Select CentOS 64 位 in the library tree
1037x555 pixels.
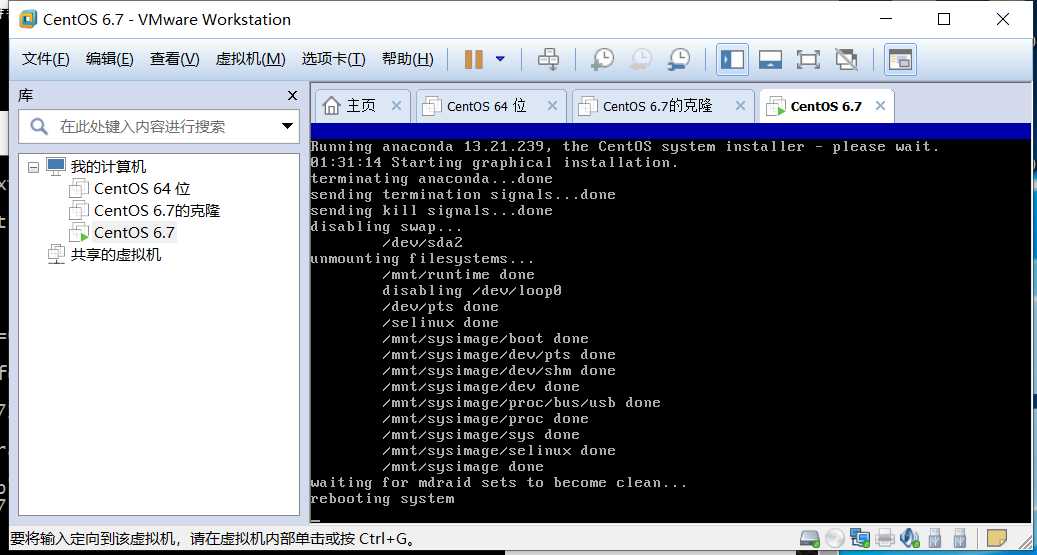(142, 189)
